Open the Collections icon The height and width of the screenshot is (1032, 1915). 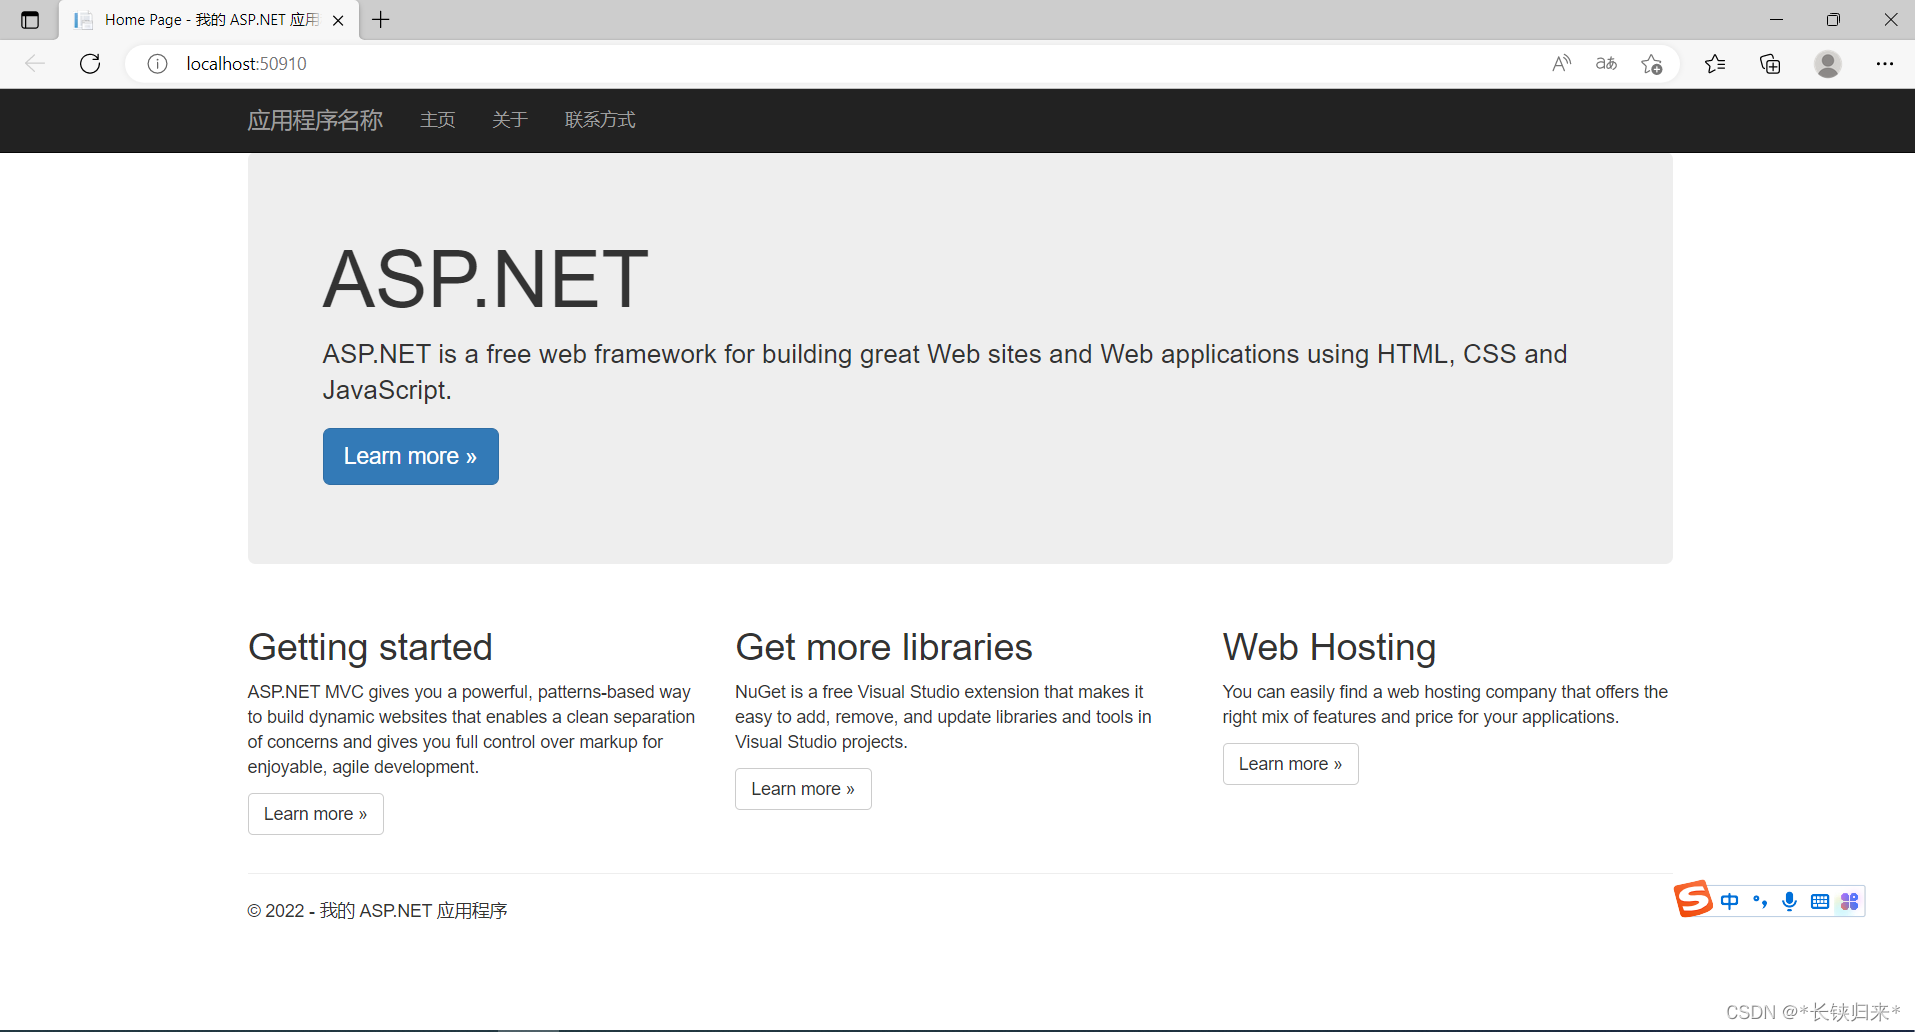point(1770,63)
